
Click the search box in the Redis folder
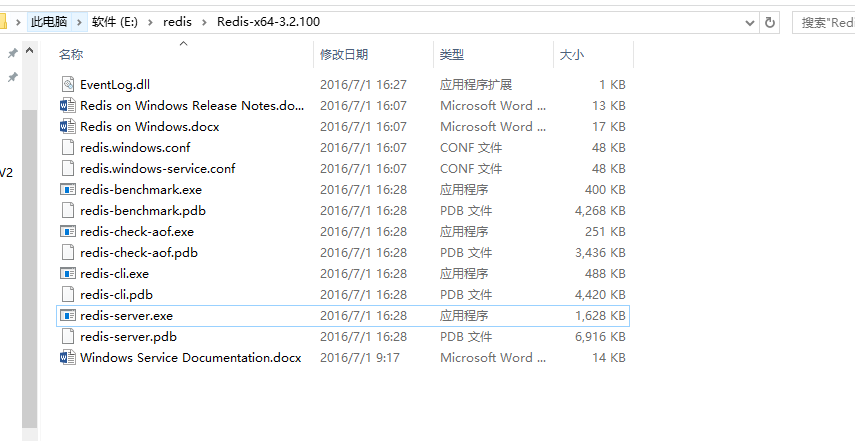point(823,22)
